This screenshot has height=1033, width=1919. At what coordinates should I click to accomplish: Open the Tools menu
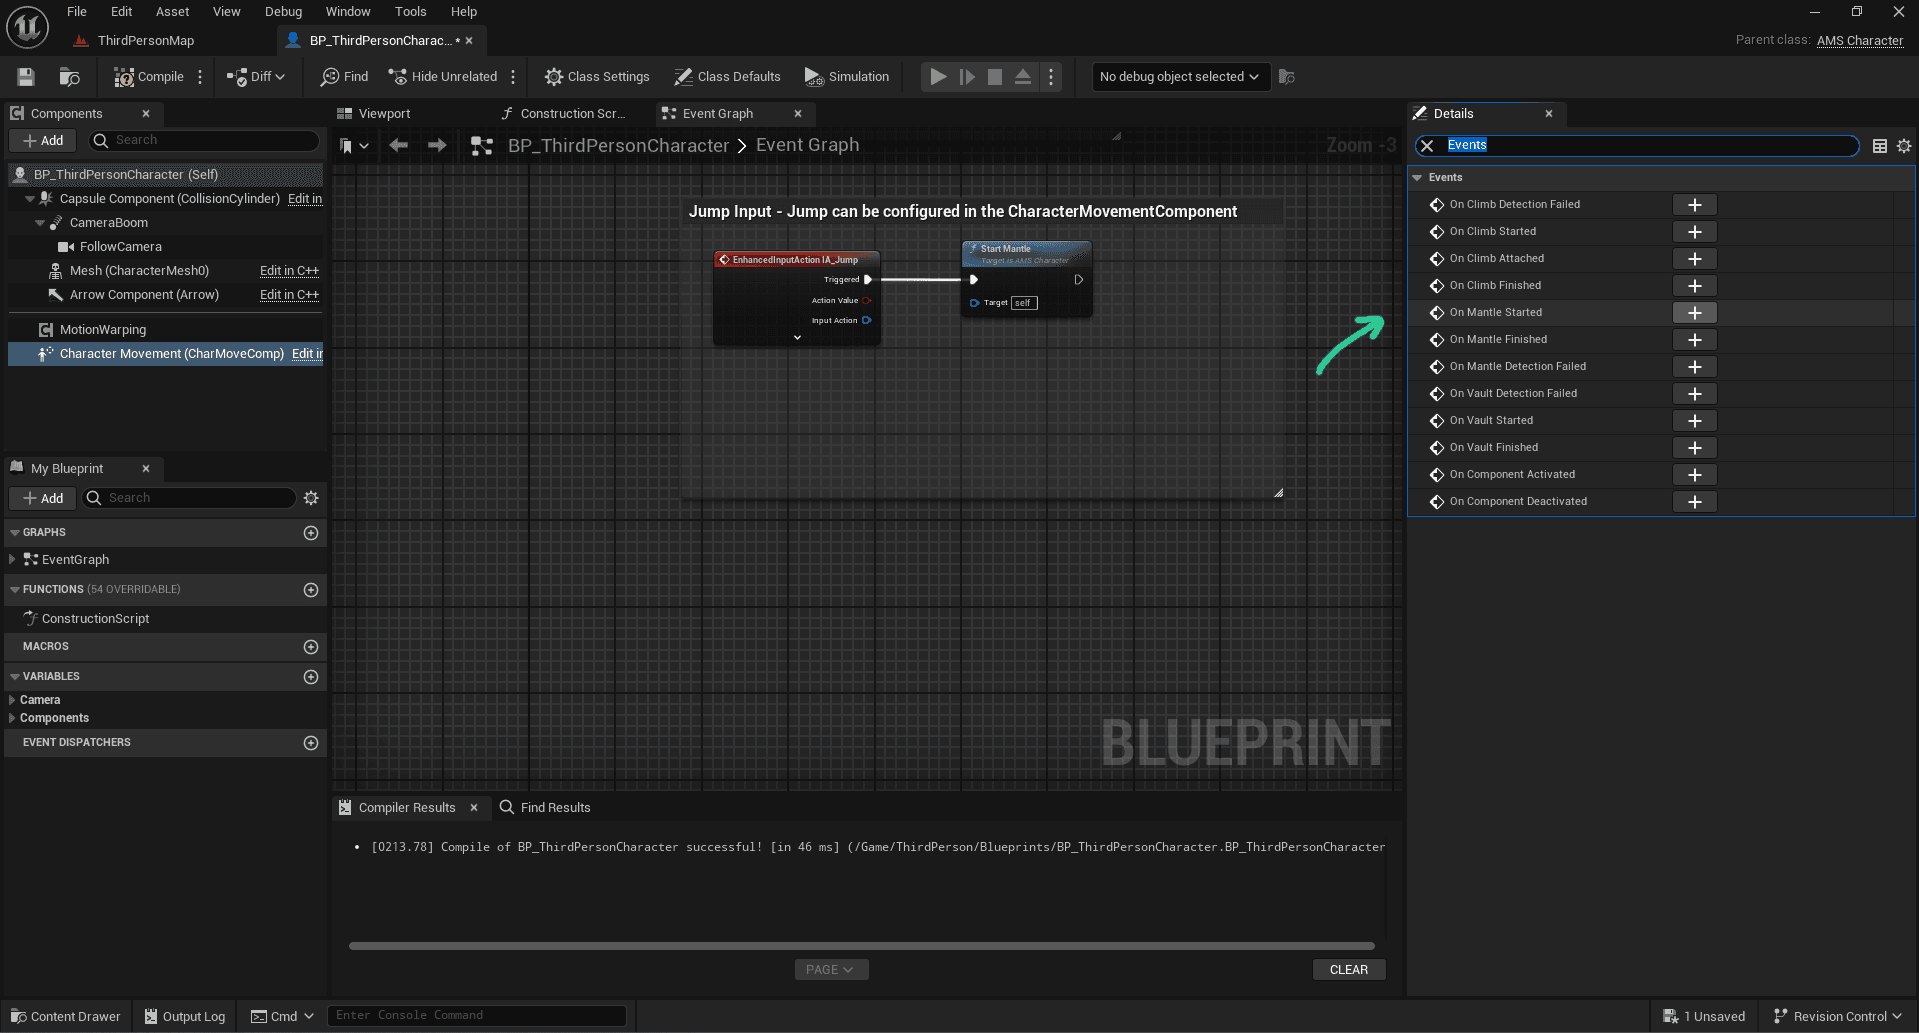click(411, 12)
